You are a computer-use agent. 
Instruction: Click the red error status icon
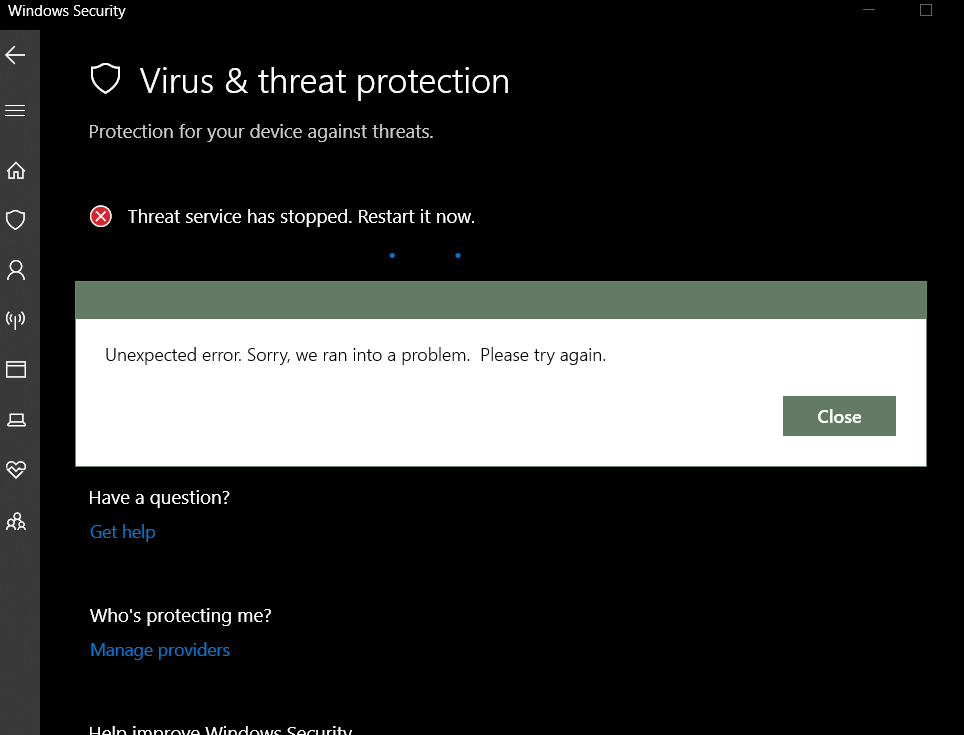tap(101, 216)
